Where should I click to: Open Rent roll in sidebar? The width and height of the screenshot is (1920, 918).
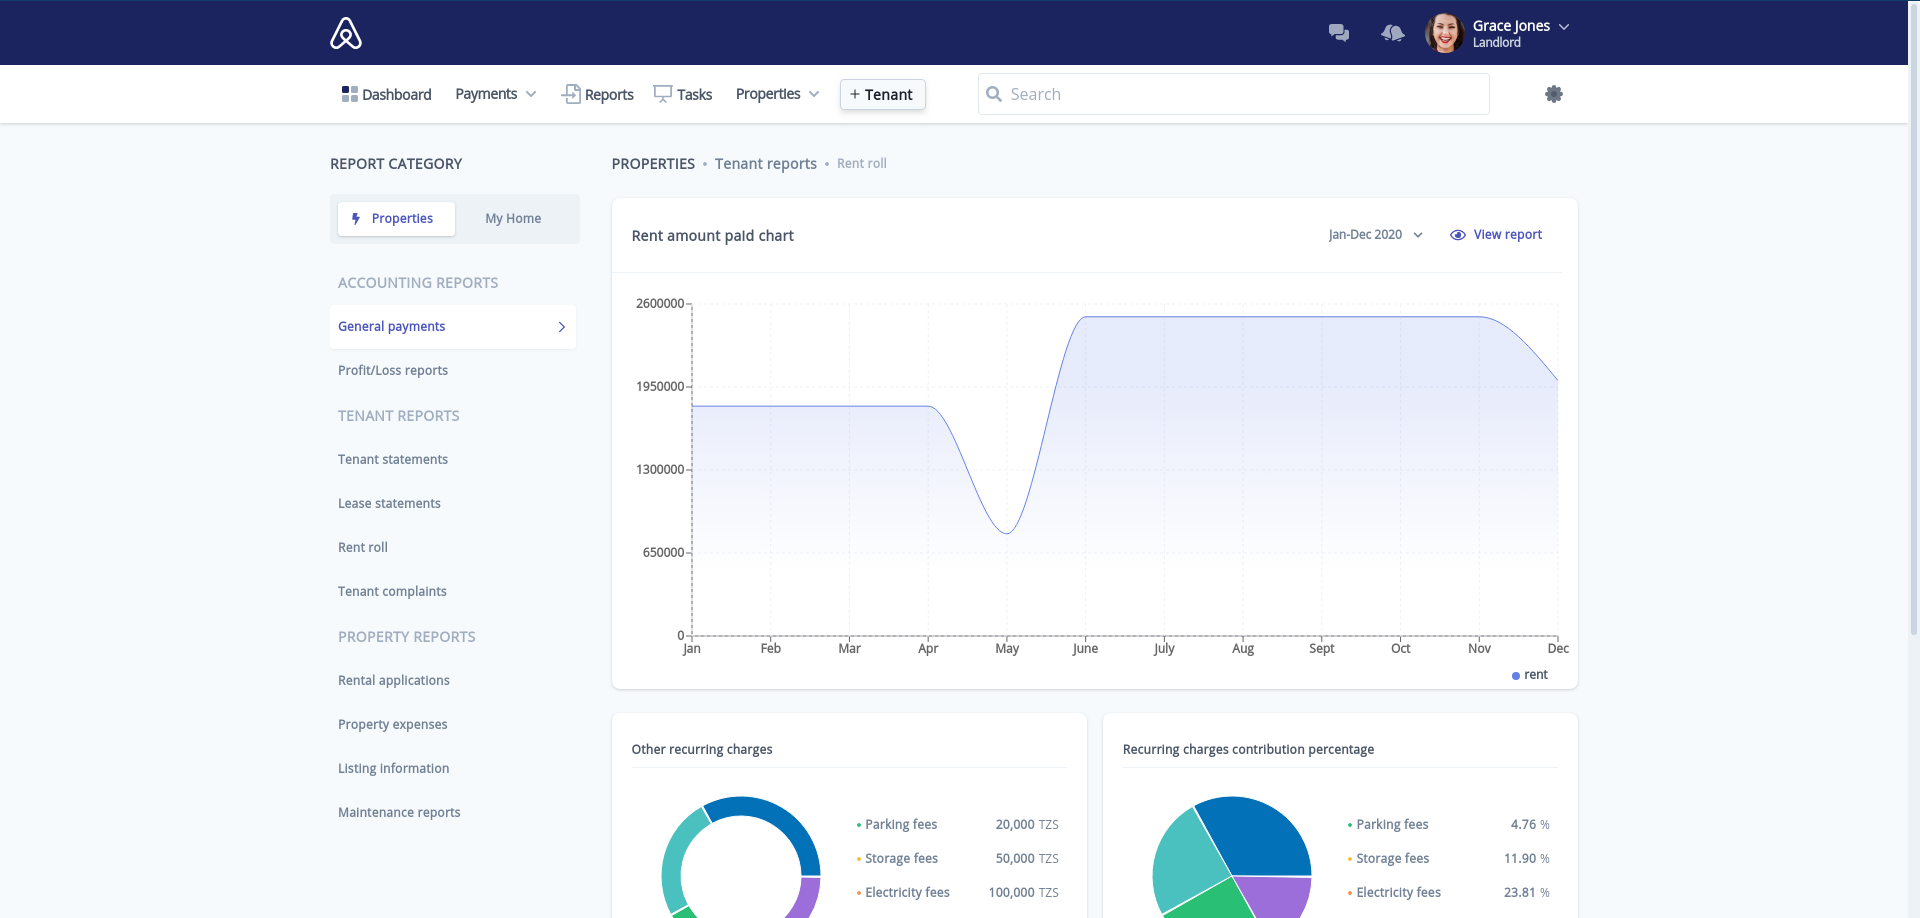coord(363,547)
